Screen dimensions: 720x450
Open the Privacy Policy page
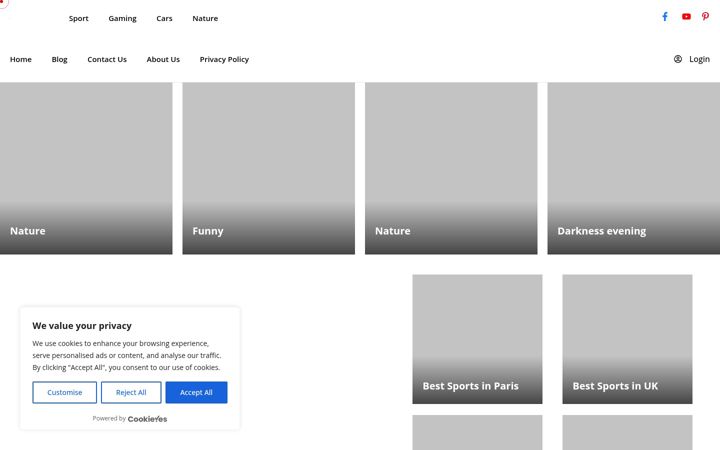pos(224,59)
